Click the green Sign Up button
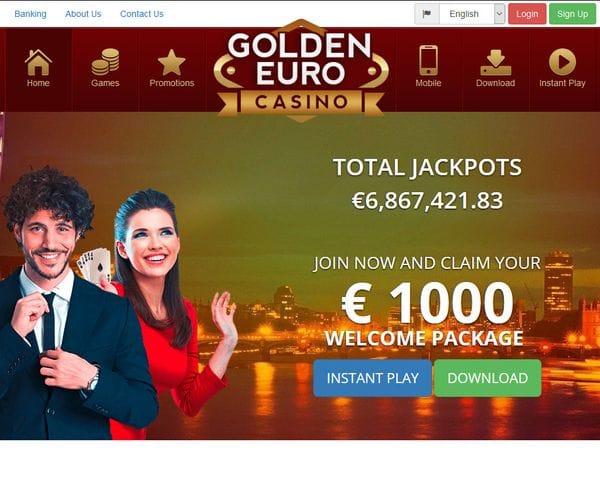This screenshot has width=600, height=493. pos(572,14)
